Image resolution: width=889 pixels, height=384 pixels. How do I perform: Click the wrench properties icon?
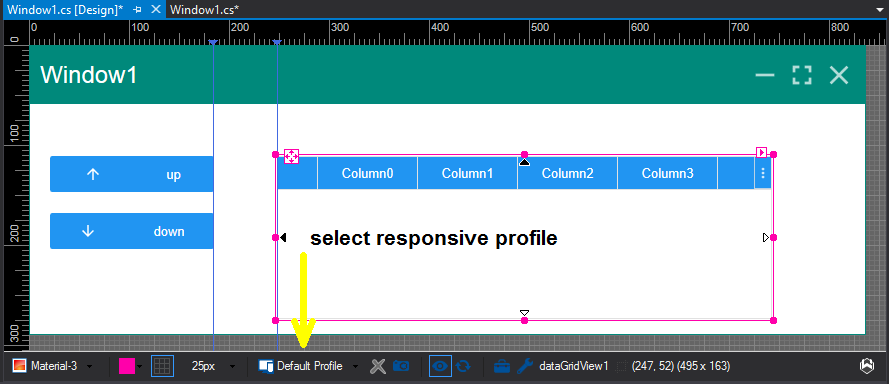[524, 366]
